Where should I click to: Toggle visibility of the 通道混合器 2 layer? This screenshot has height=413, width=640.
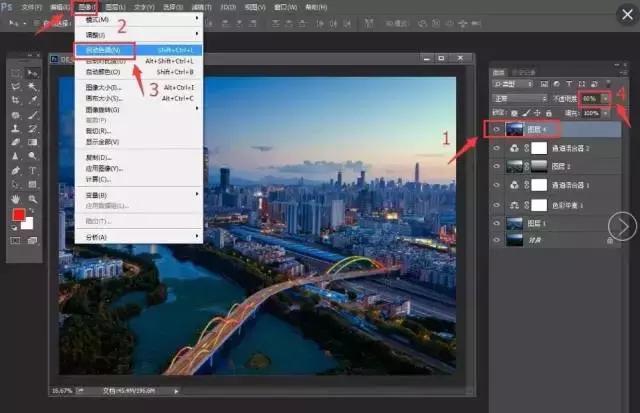click(x=497, y=147)
